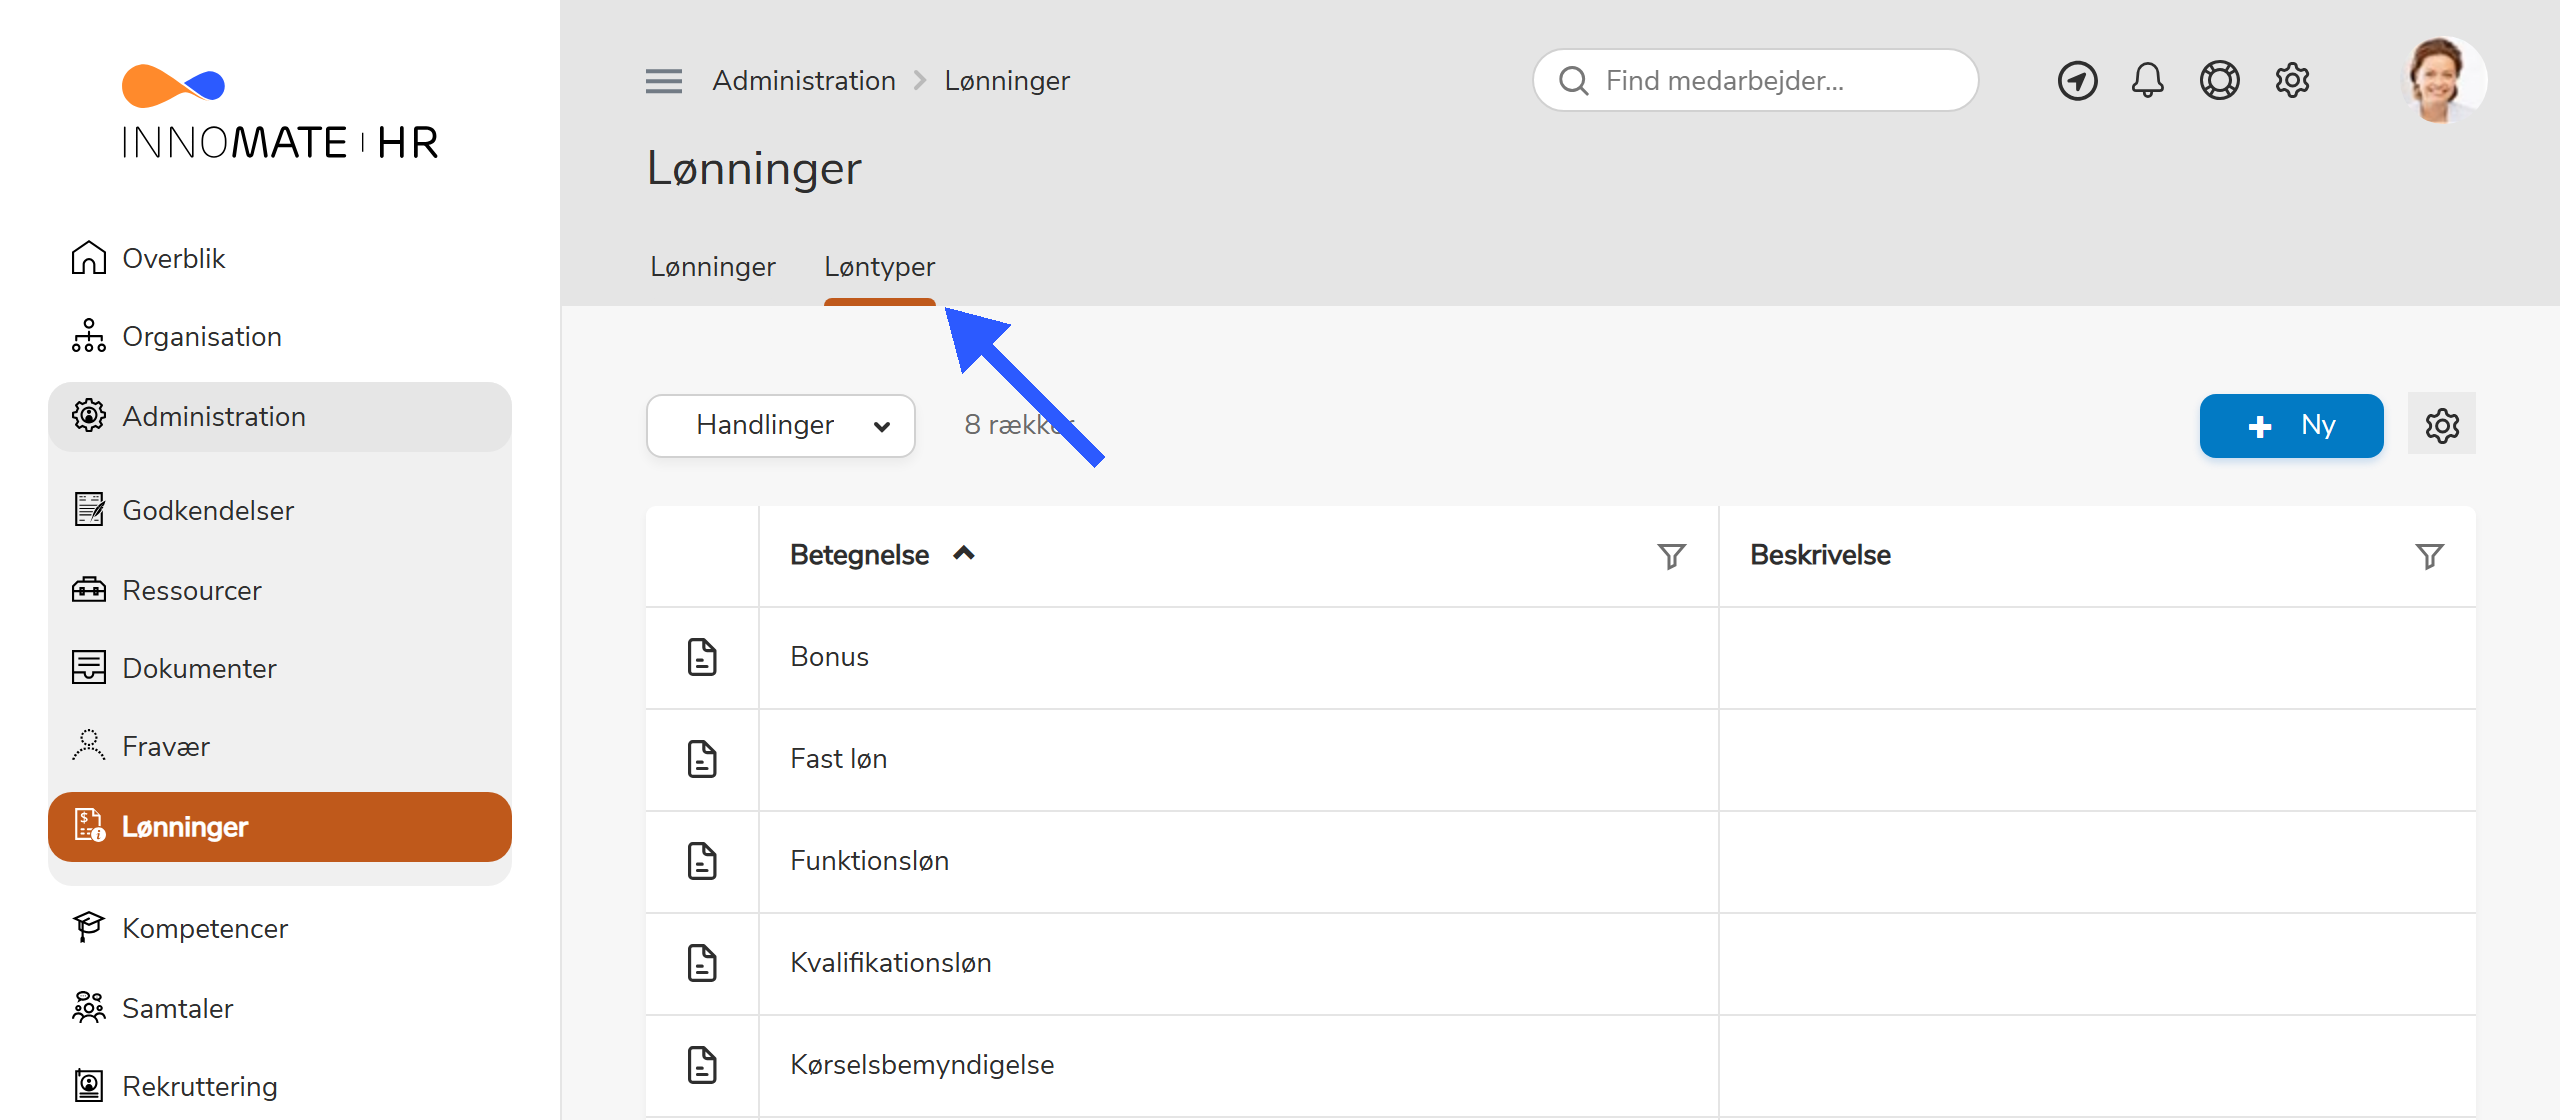The height and width of the screenshot is (1120, 2560).
Task: Switch to the Lønninger tab
Action: click(712, 267)
